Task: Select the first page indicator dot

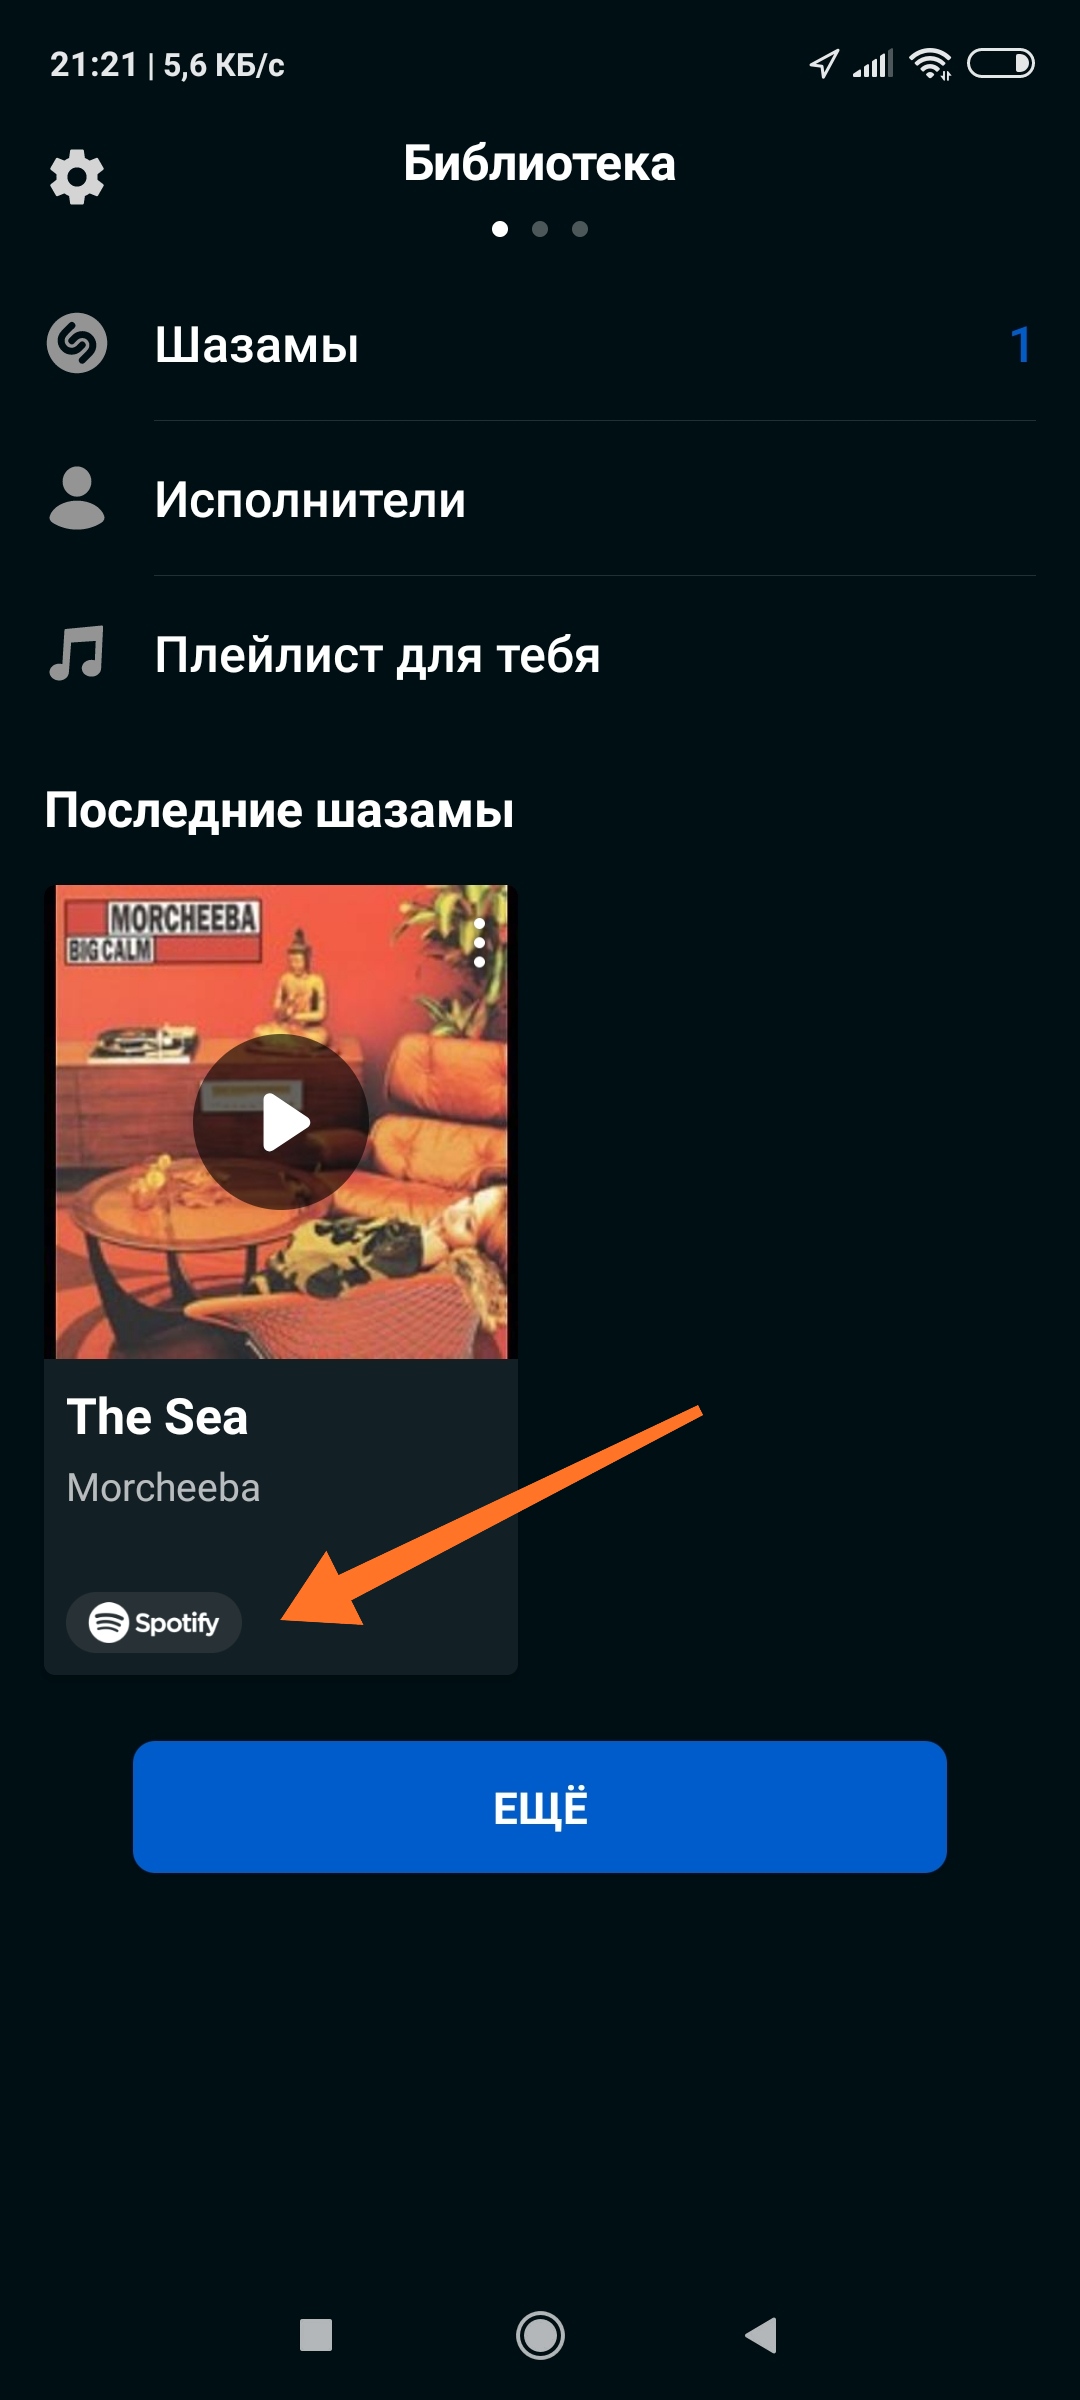Action: pos(500,229)
